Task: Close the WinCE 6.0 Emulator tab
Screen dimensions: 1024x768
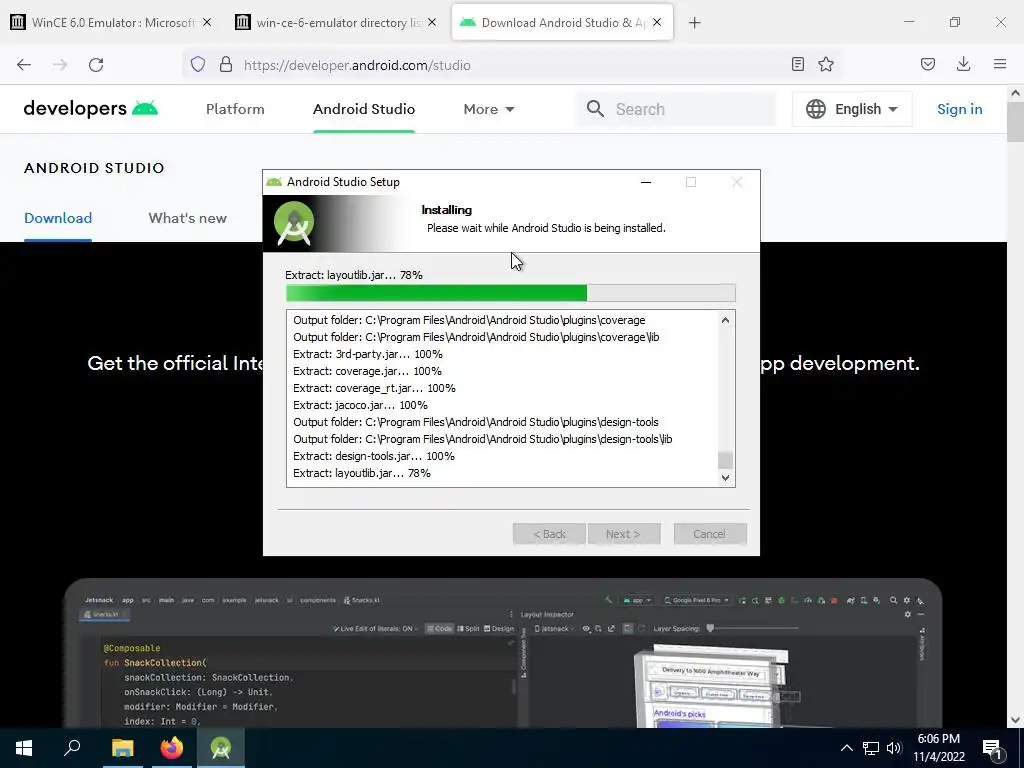Action: (207, 22)
